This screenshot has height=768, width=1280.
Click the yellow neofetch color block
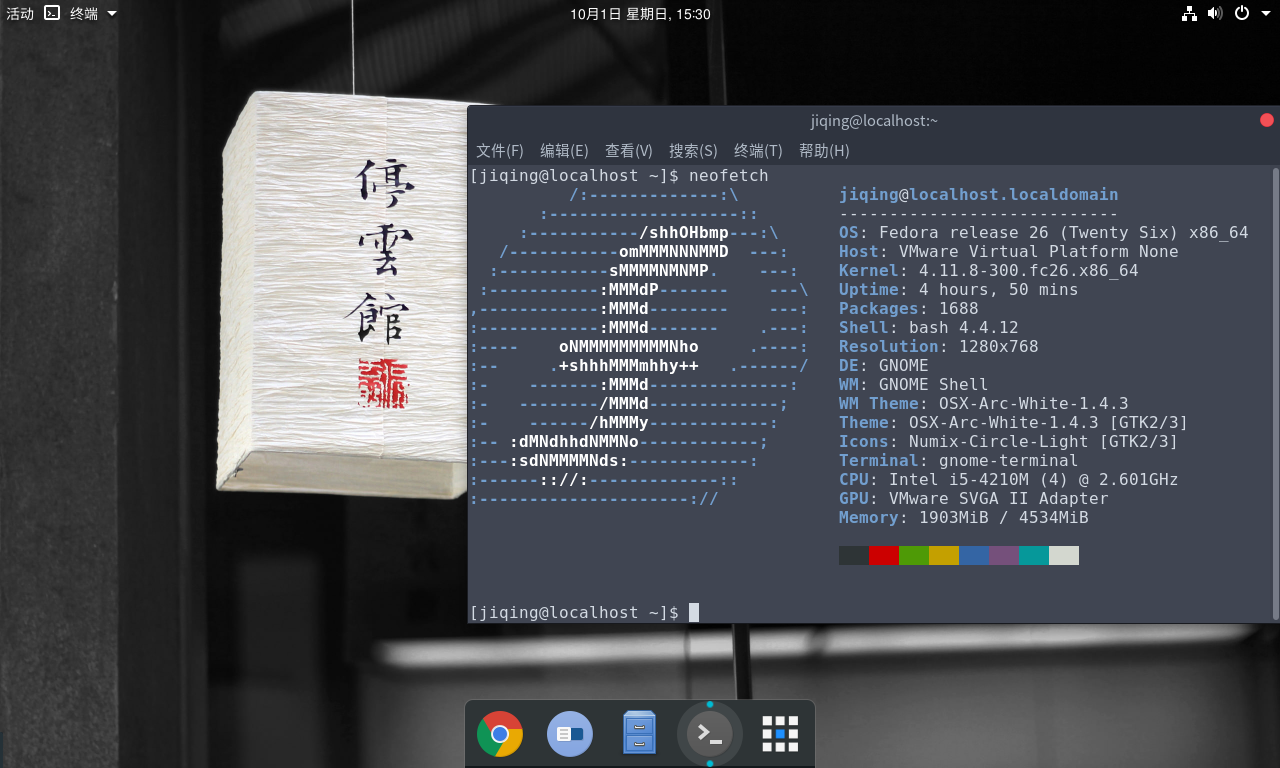tap(944, 555)
